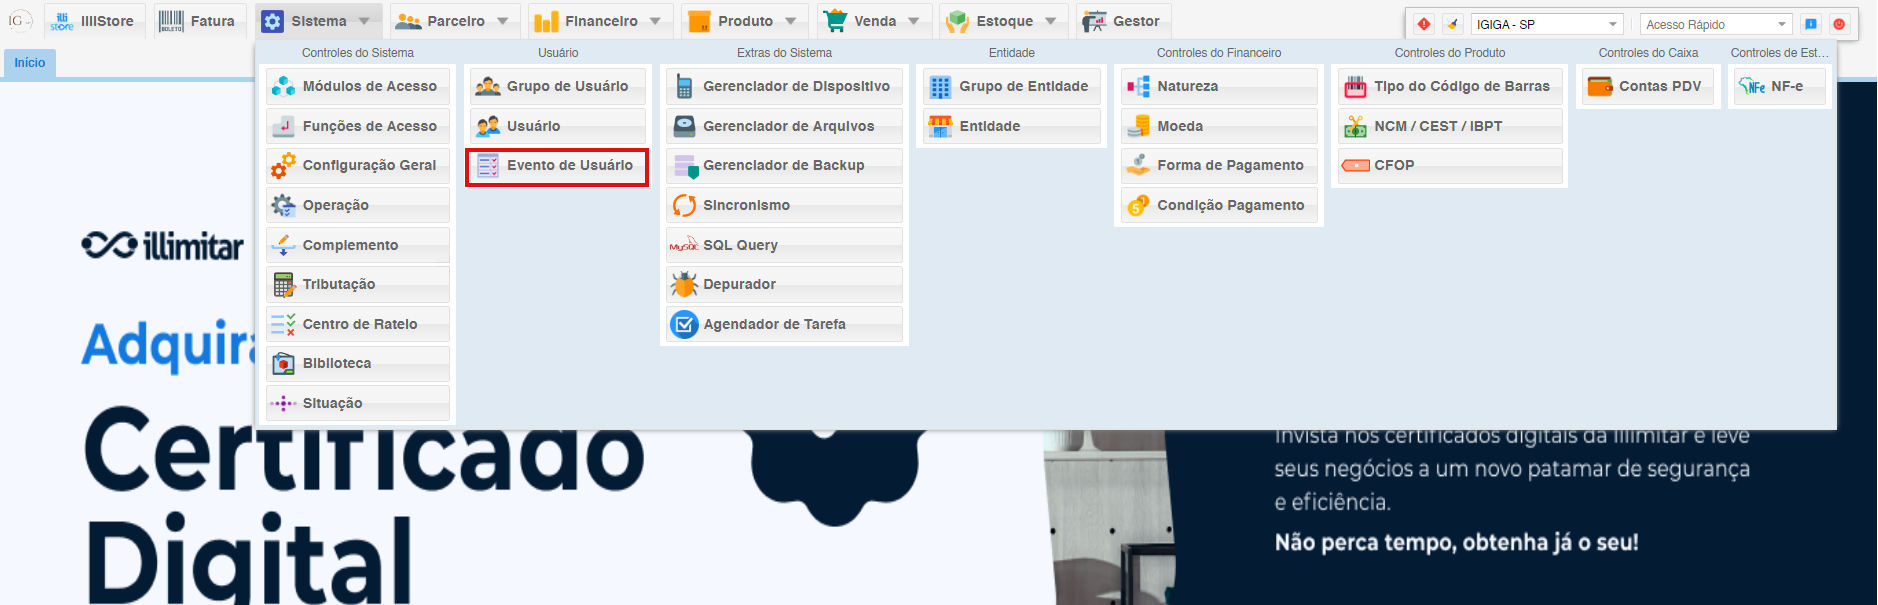Switch to the Início tab

(30, 63)
